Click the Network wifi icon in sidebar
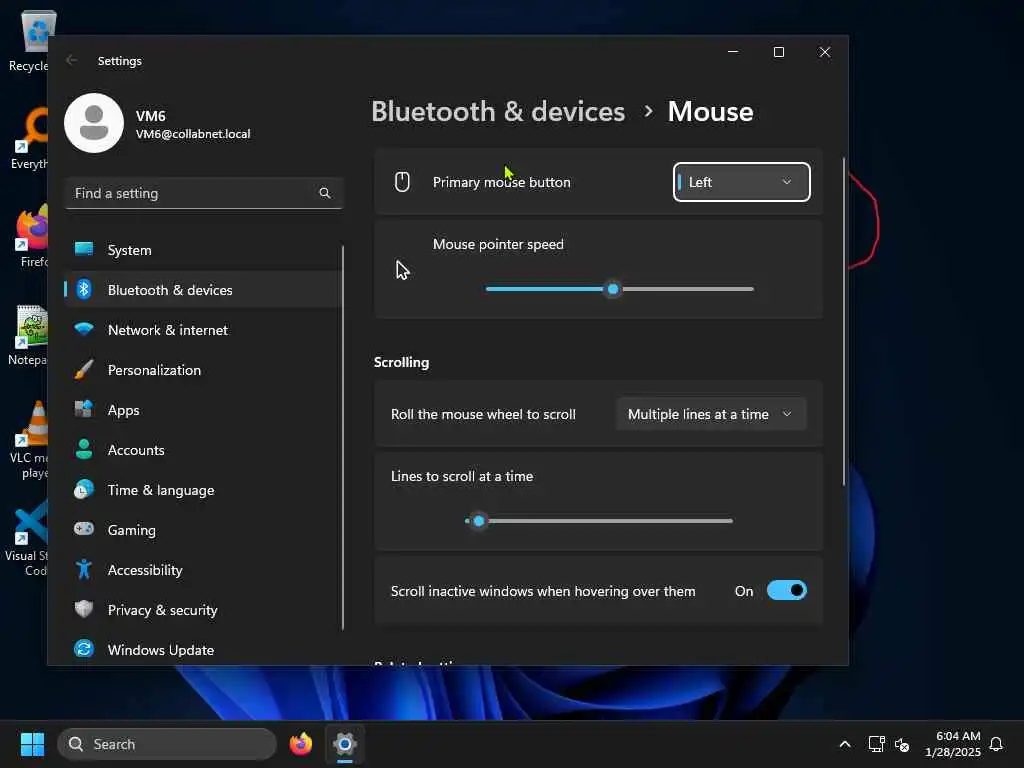1024x768 pixels. (84, 329)
